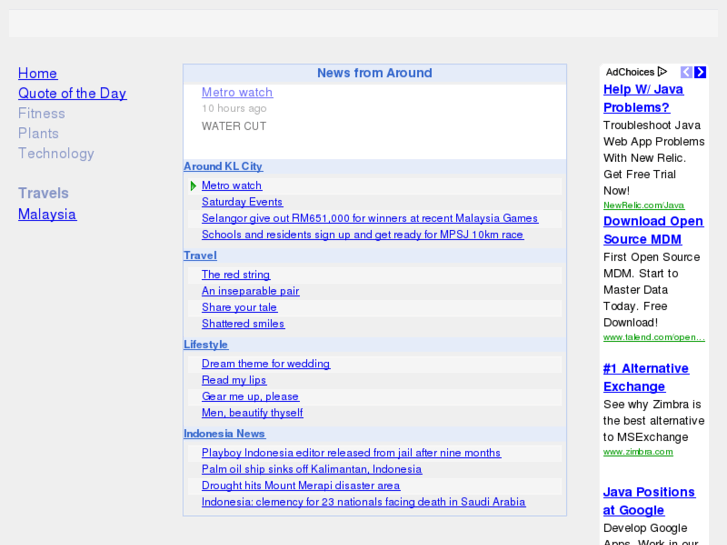Open the Read my lips article
This screenshot has height=545, width=727.
click(234, 380)
